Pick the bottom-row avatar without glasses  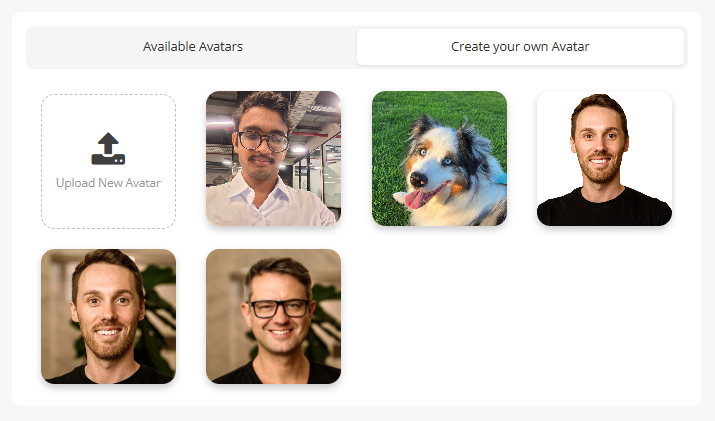point(108,316)
